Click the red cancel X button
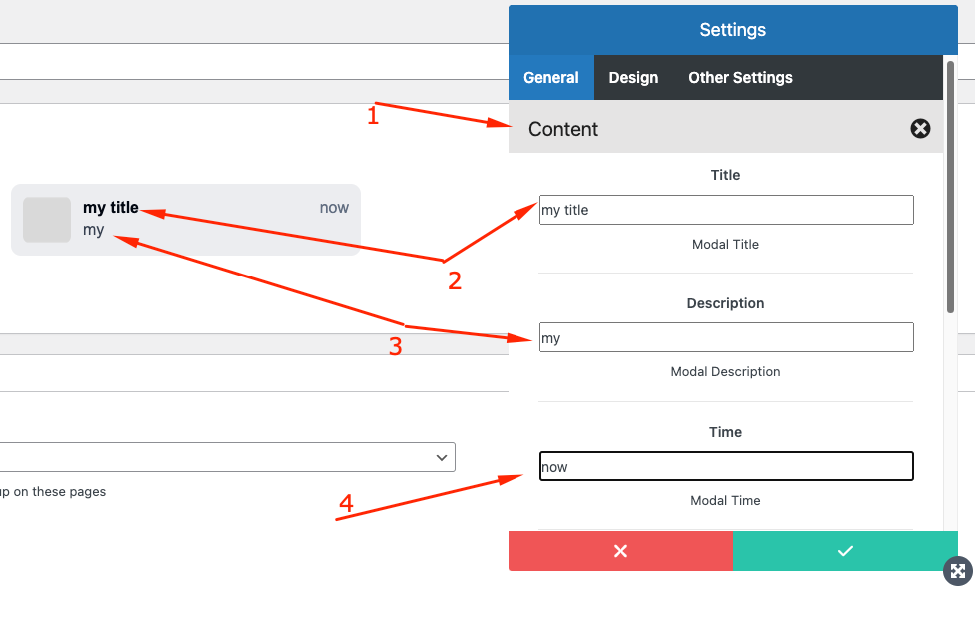Screen dimensions: 975x622 point(620,551)
